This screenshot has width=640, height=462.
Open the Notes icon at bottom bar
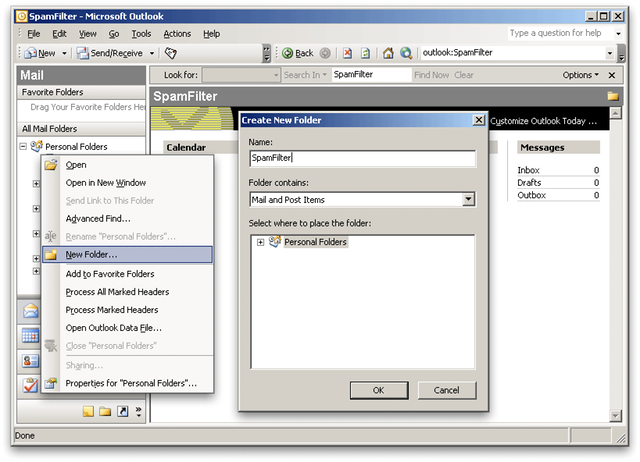click(88, 411)
